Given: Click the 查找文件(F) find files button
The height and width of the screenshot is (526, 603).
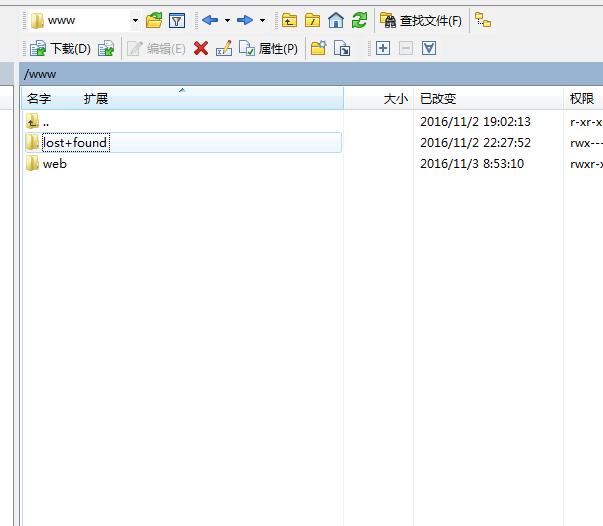Looking at the screenshot, I should click(x=421, y=20).
